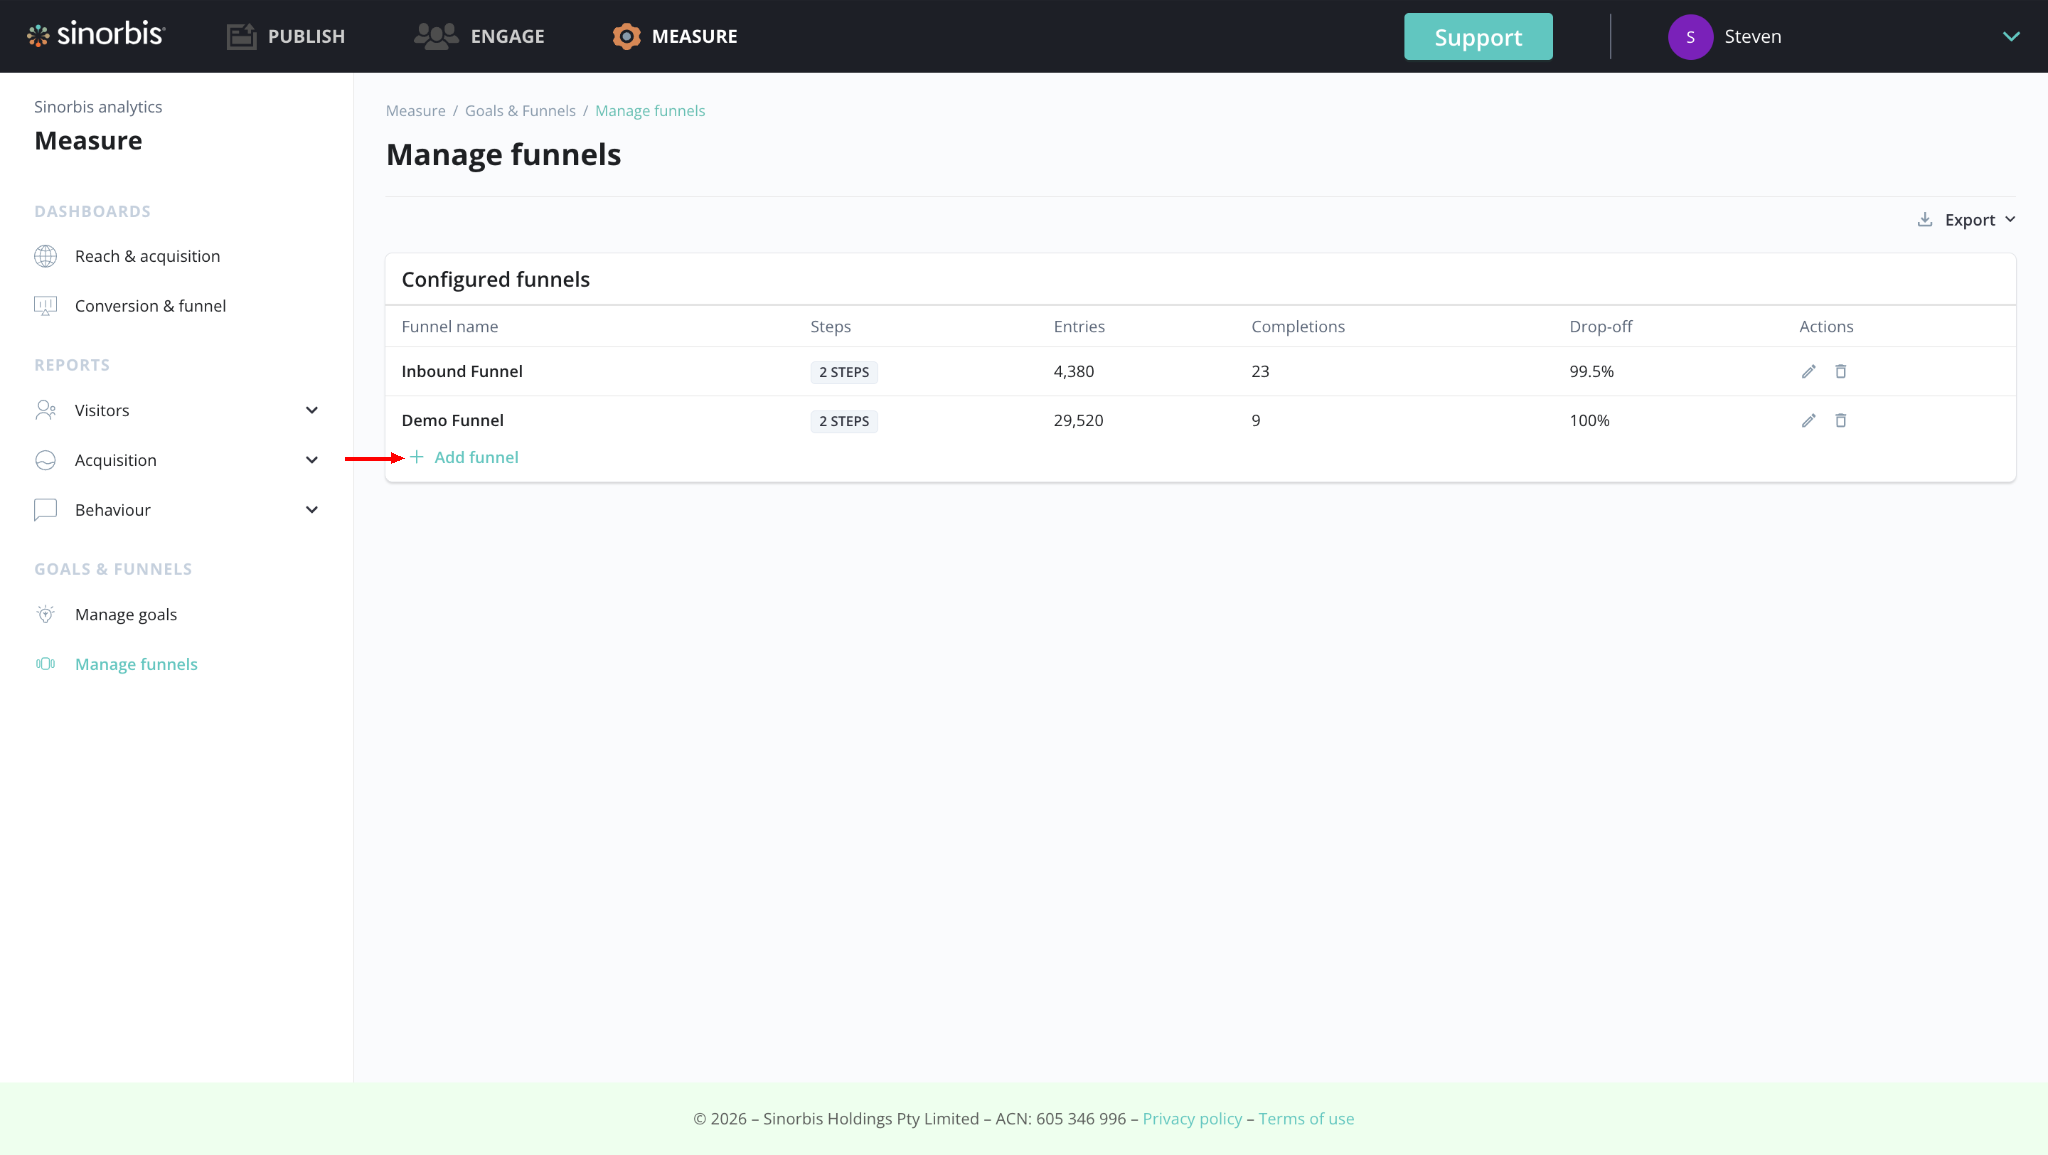Click the Demo Funnel name
The height and width of the screenshot is (1155, 2048).
tap(452, 420)
